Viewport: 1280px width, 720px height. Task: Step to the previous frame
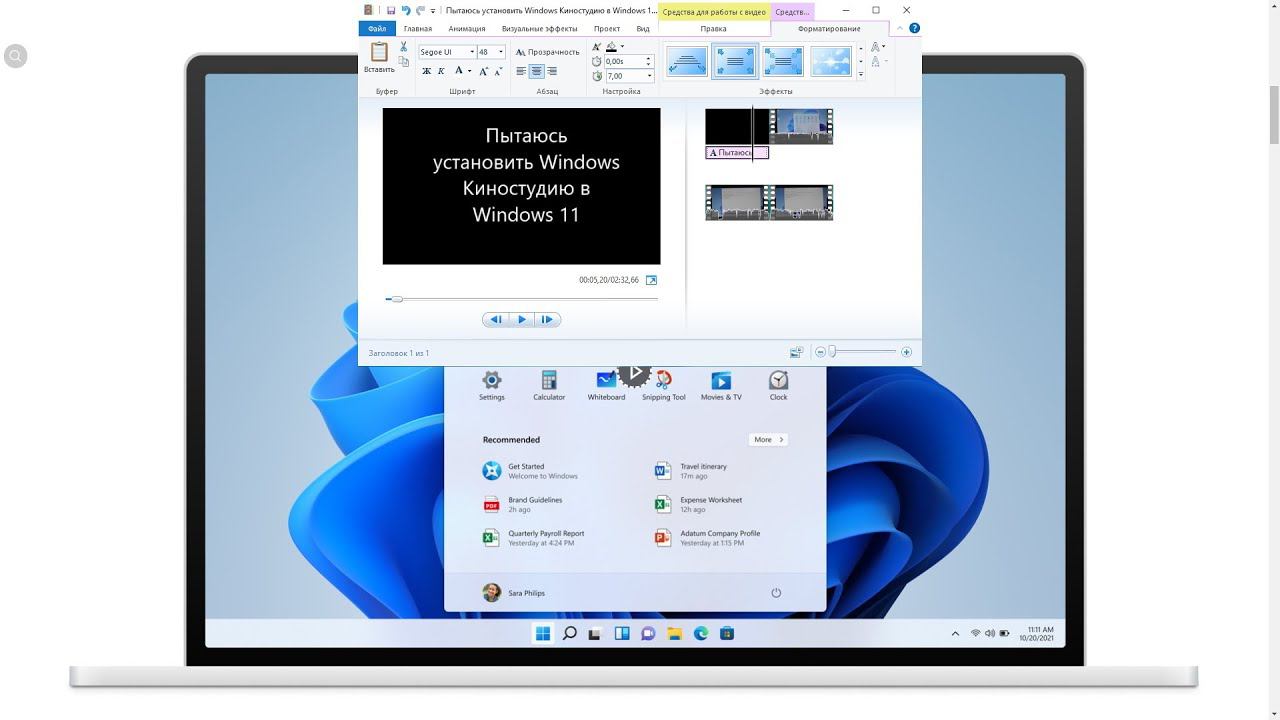(496, 320)
